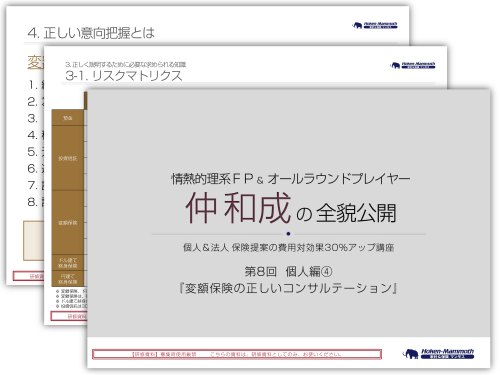Click the red notice box on middle slide

click(69, 316)
